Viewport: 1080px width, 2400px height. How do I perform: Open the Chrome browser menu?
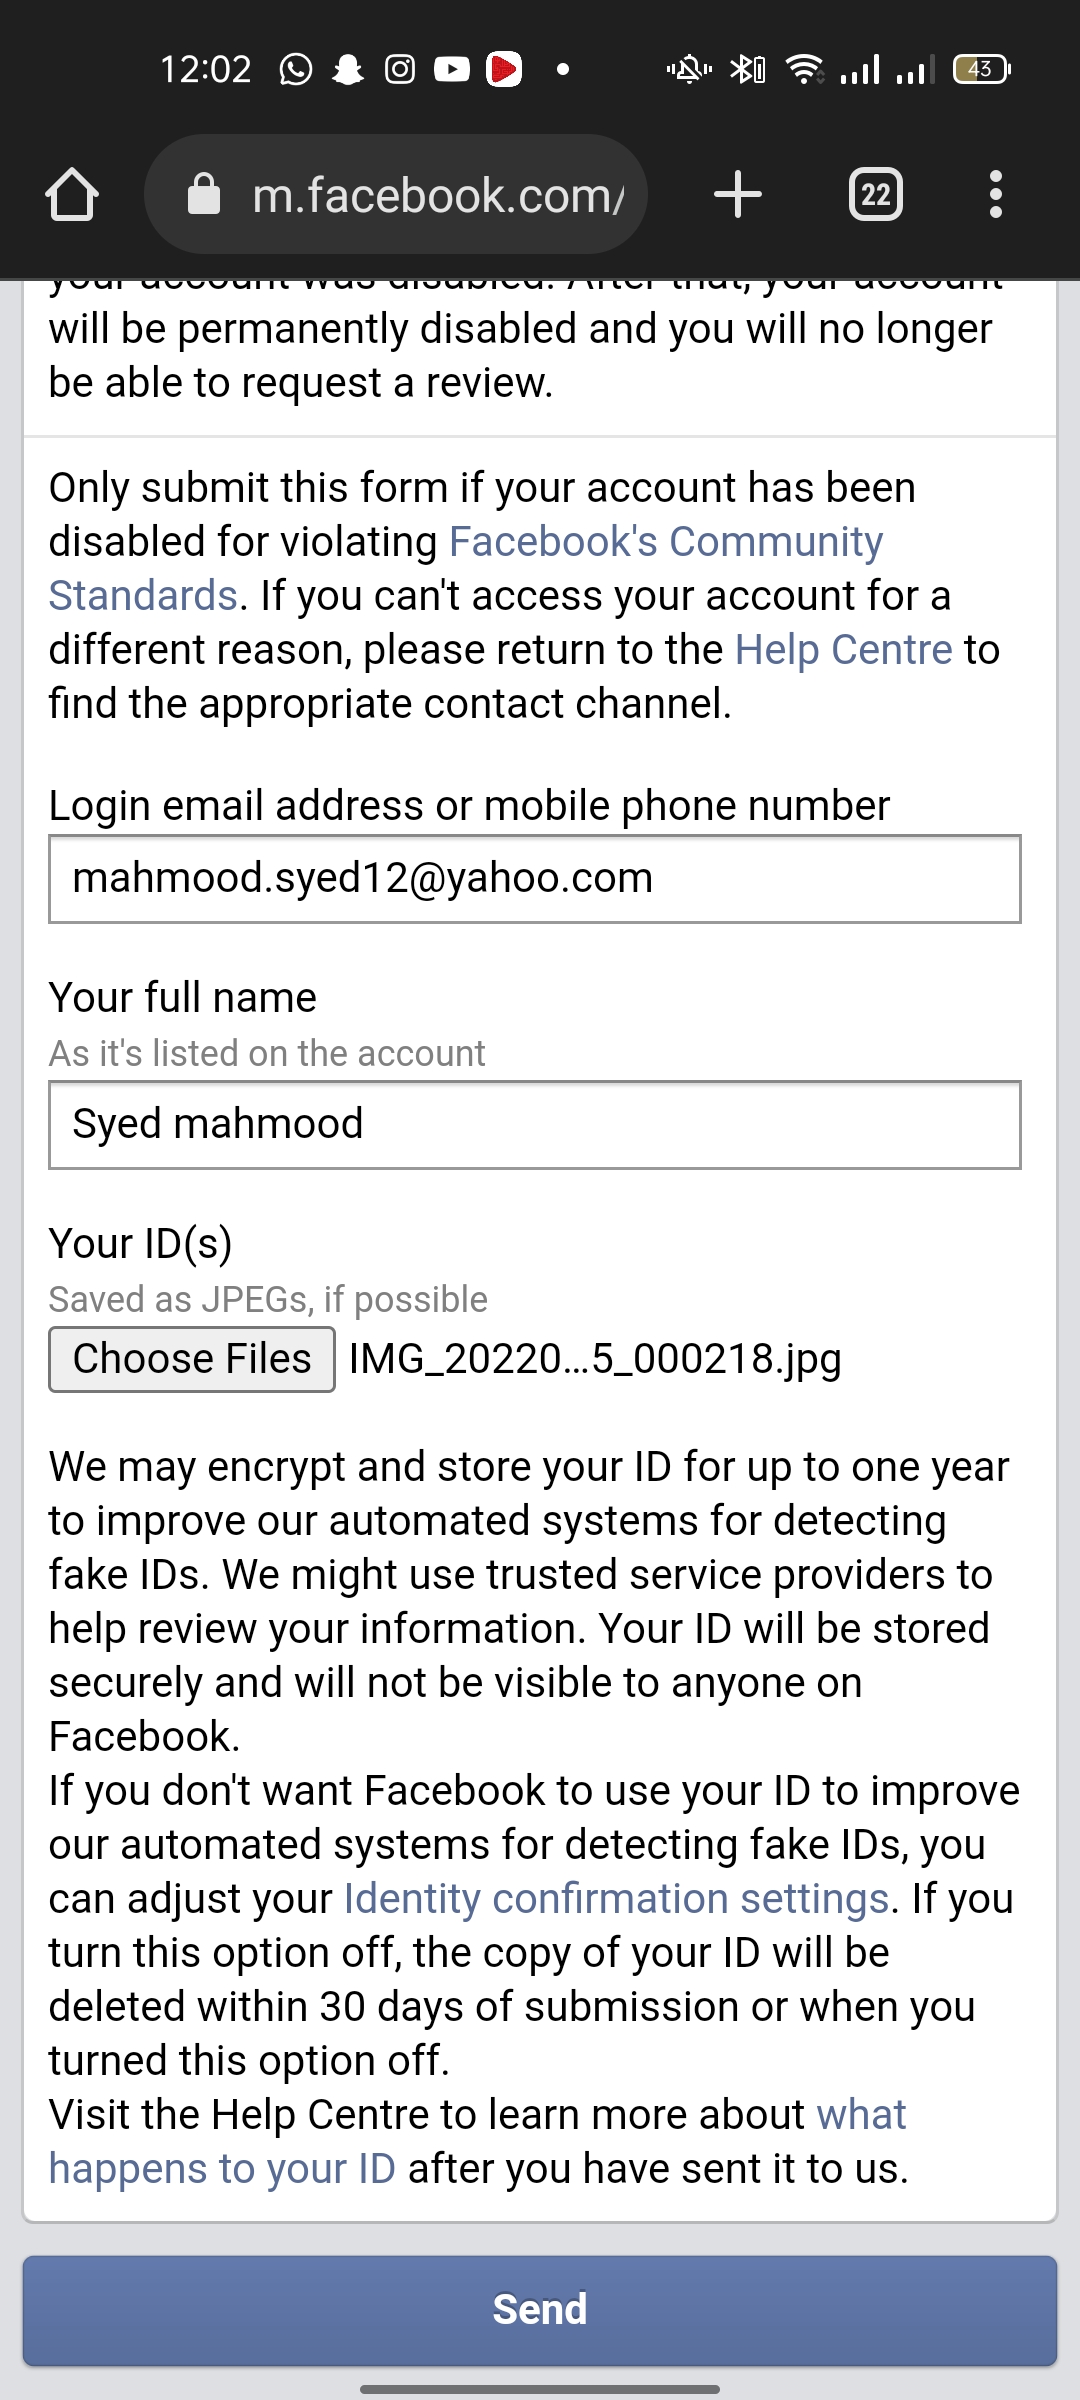[x=996, y=193]
